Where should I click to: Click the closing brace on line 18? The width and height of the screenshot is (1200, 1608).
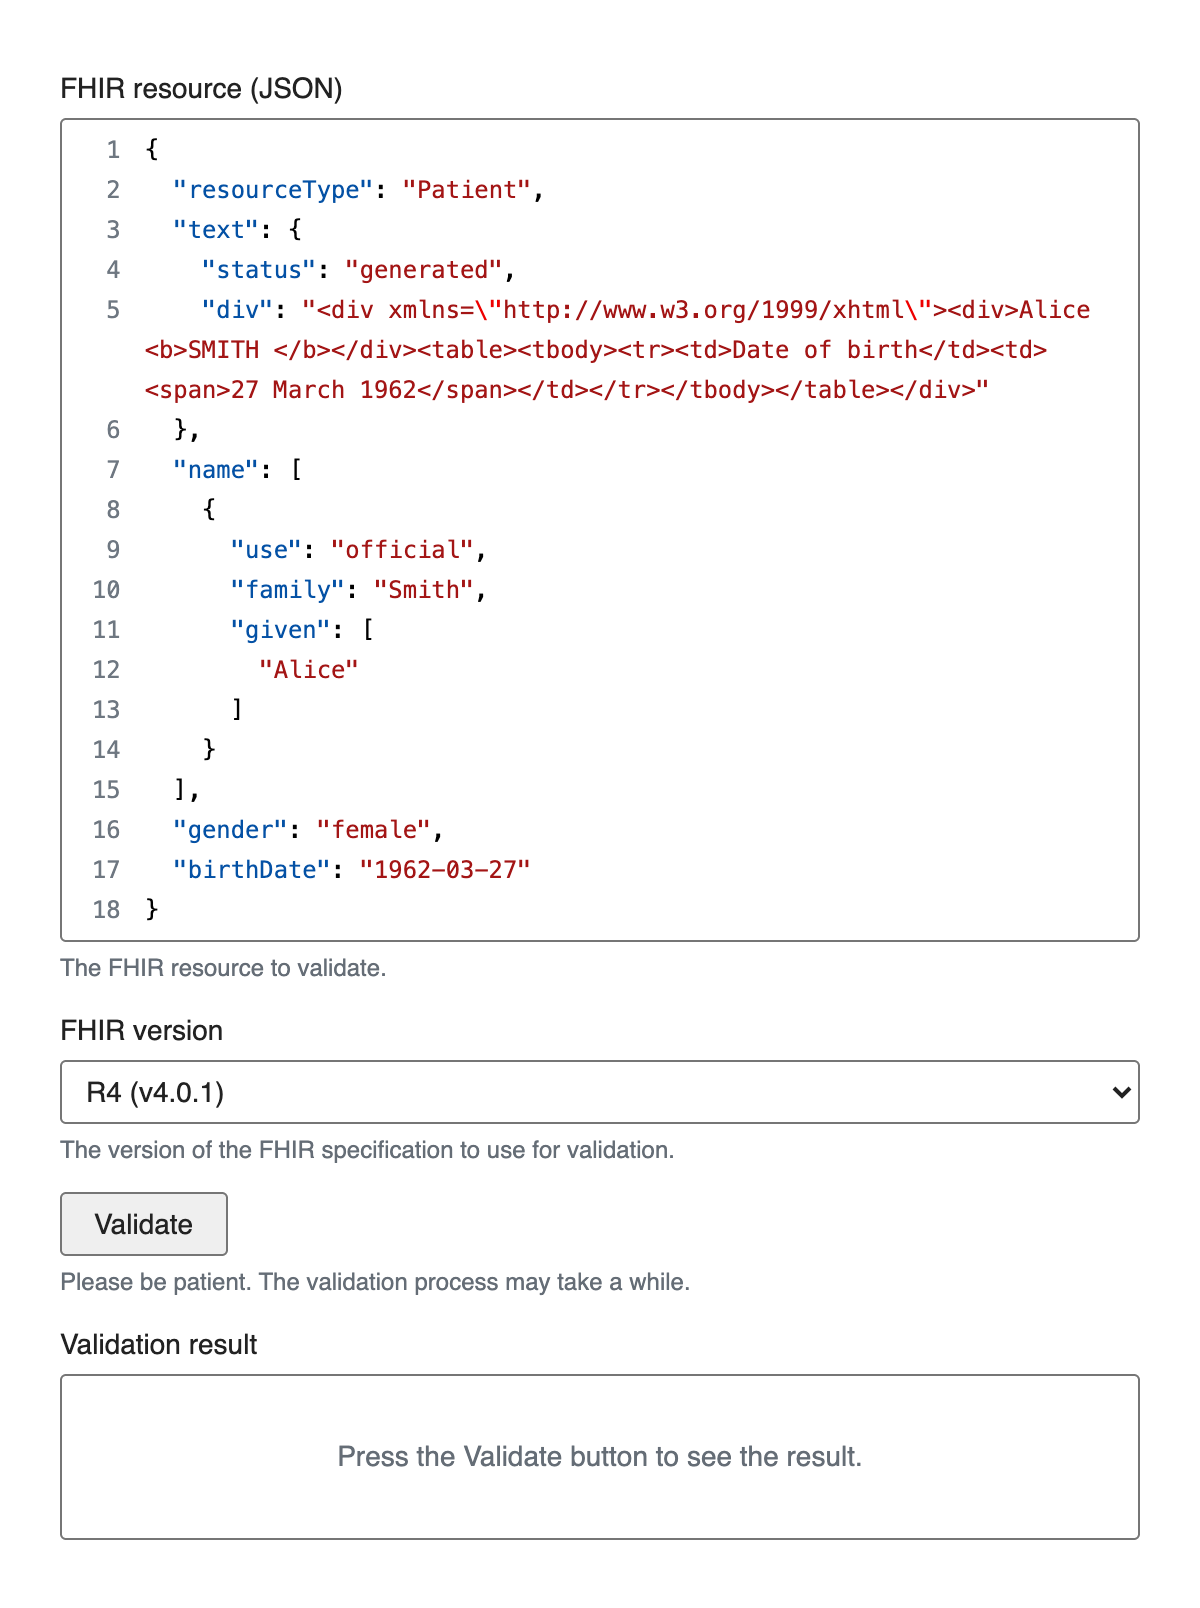(152, 909)
